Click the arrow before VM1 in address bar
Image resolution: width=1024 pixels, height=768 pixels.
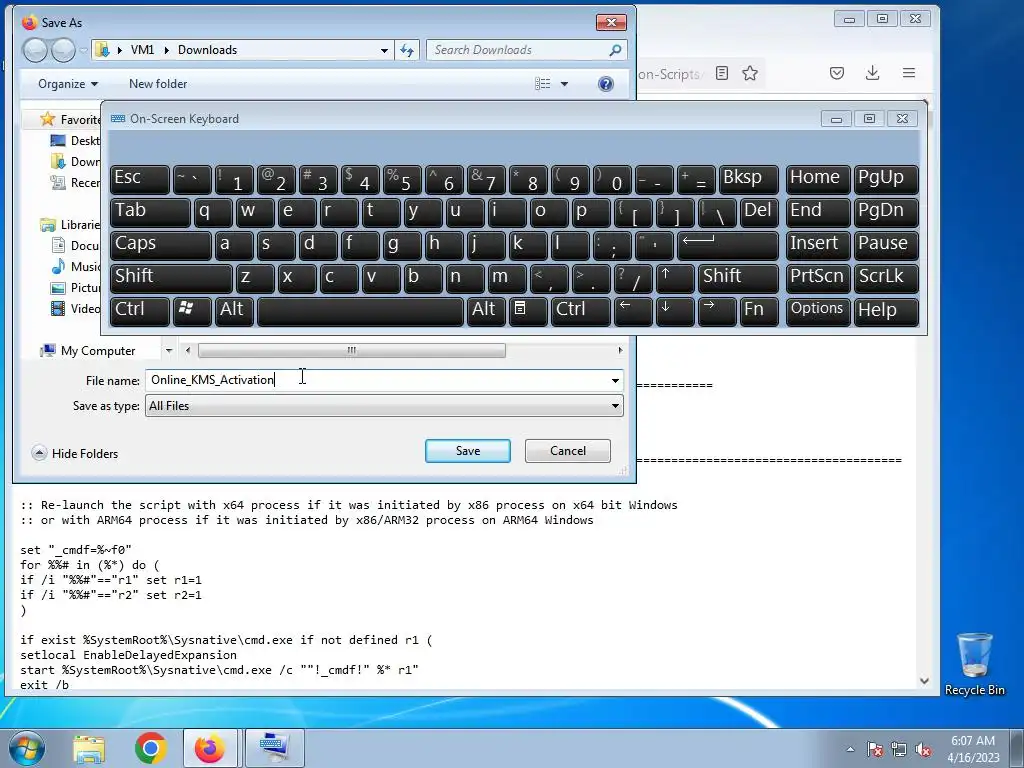(120, 50)
